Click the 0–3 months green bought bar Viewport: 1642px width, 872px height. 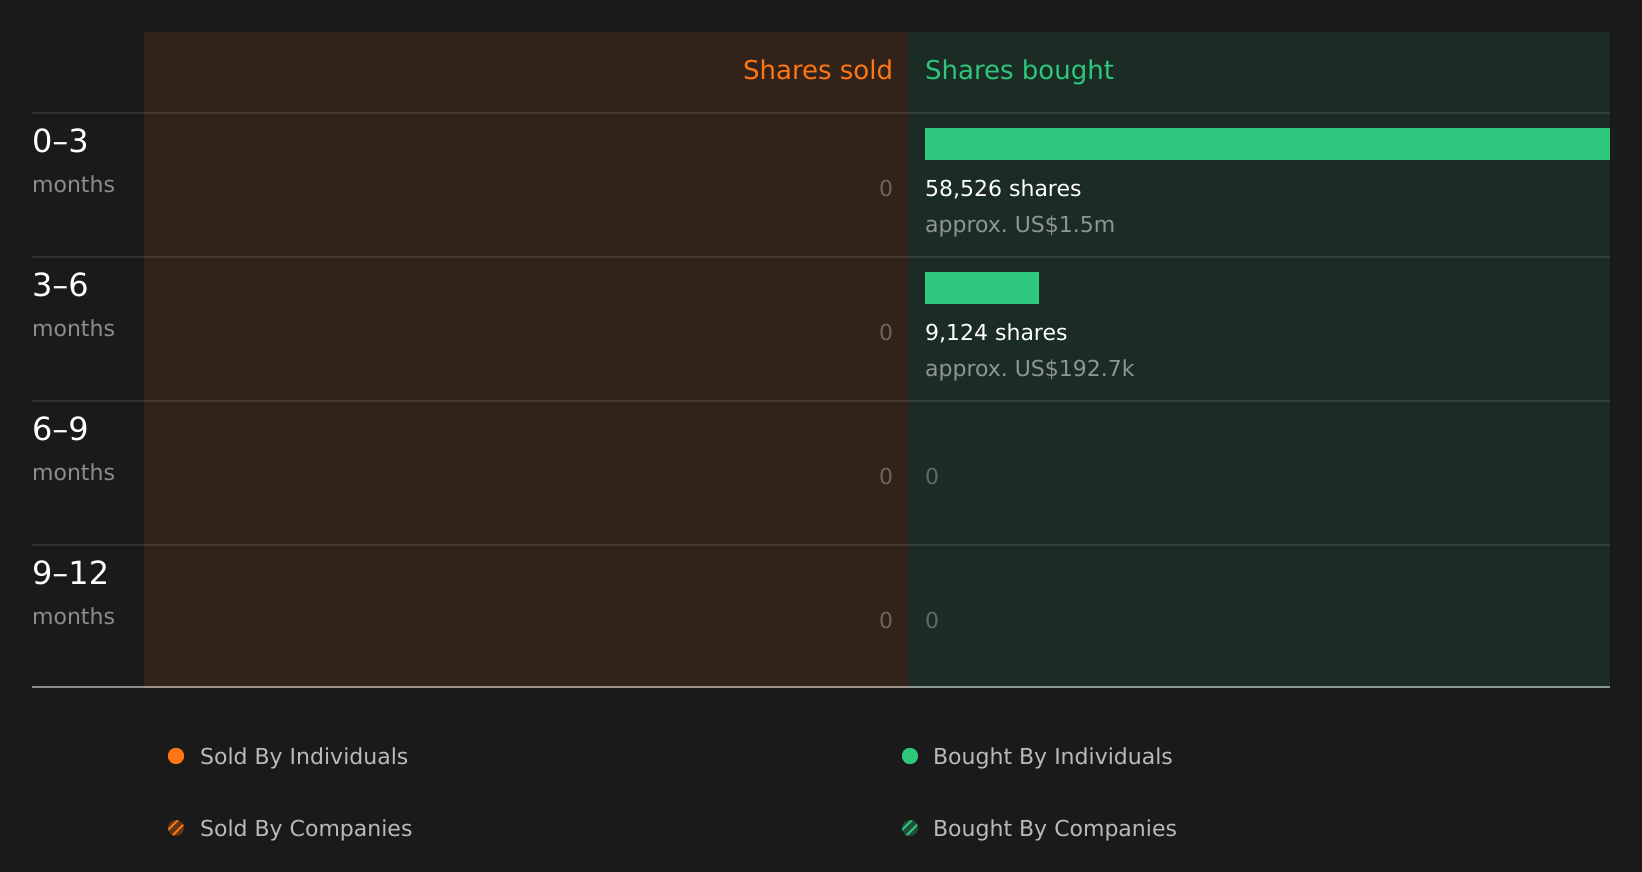[x=1267, y=144]
